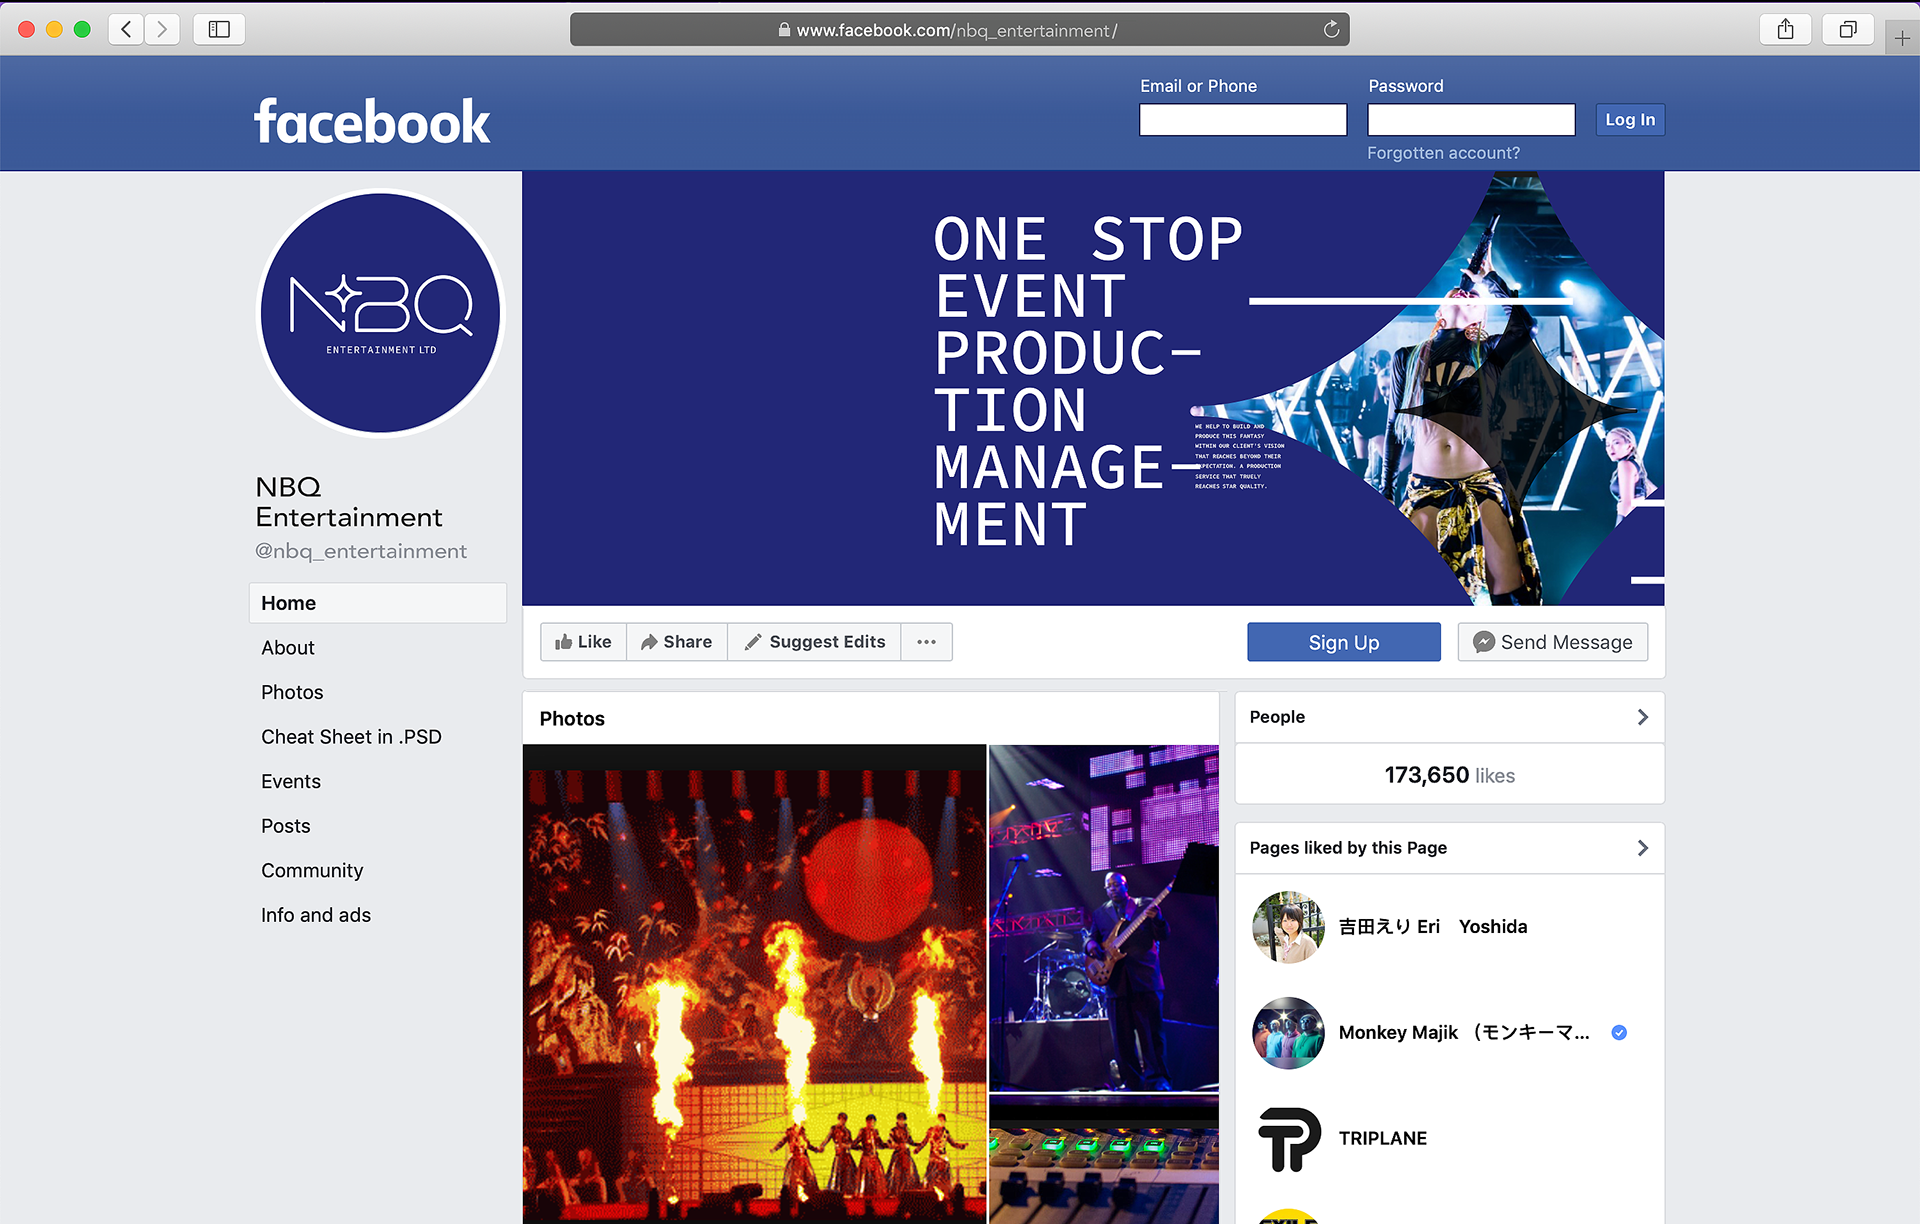Viewport: 1920px width, 1224px height.
Task: Open the Monkey Majik avatar
Action: click(1288, 1033)
